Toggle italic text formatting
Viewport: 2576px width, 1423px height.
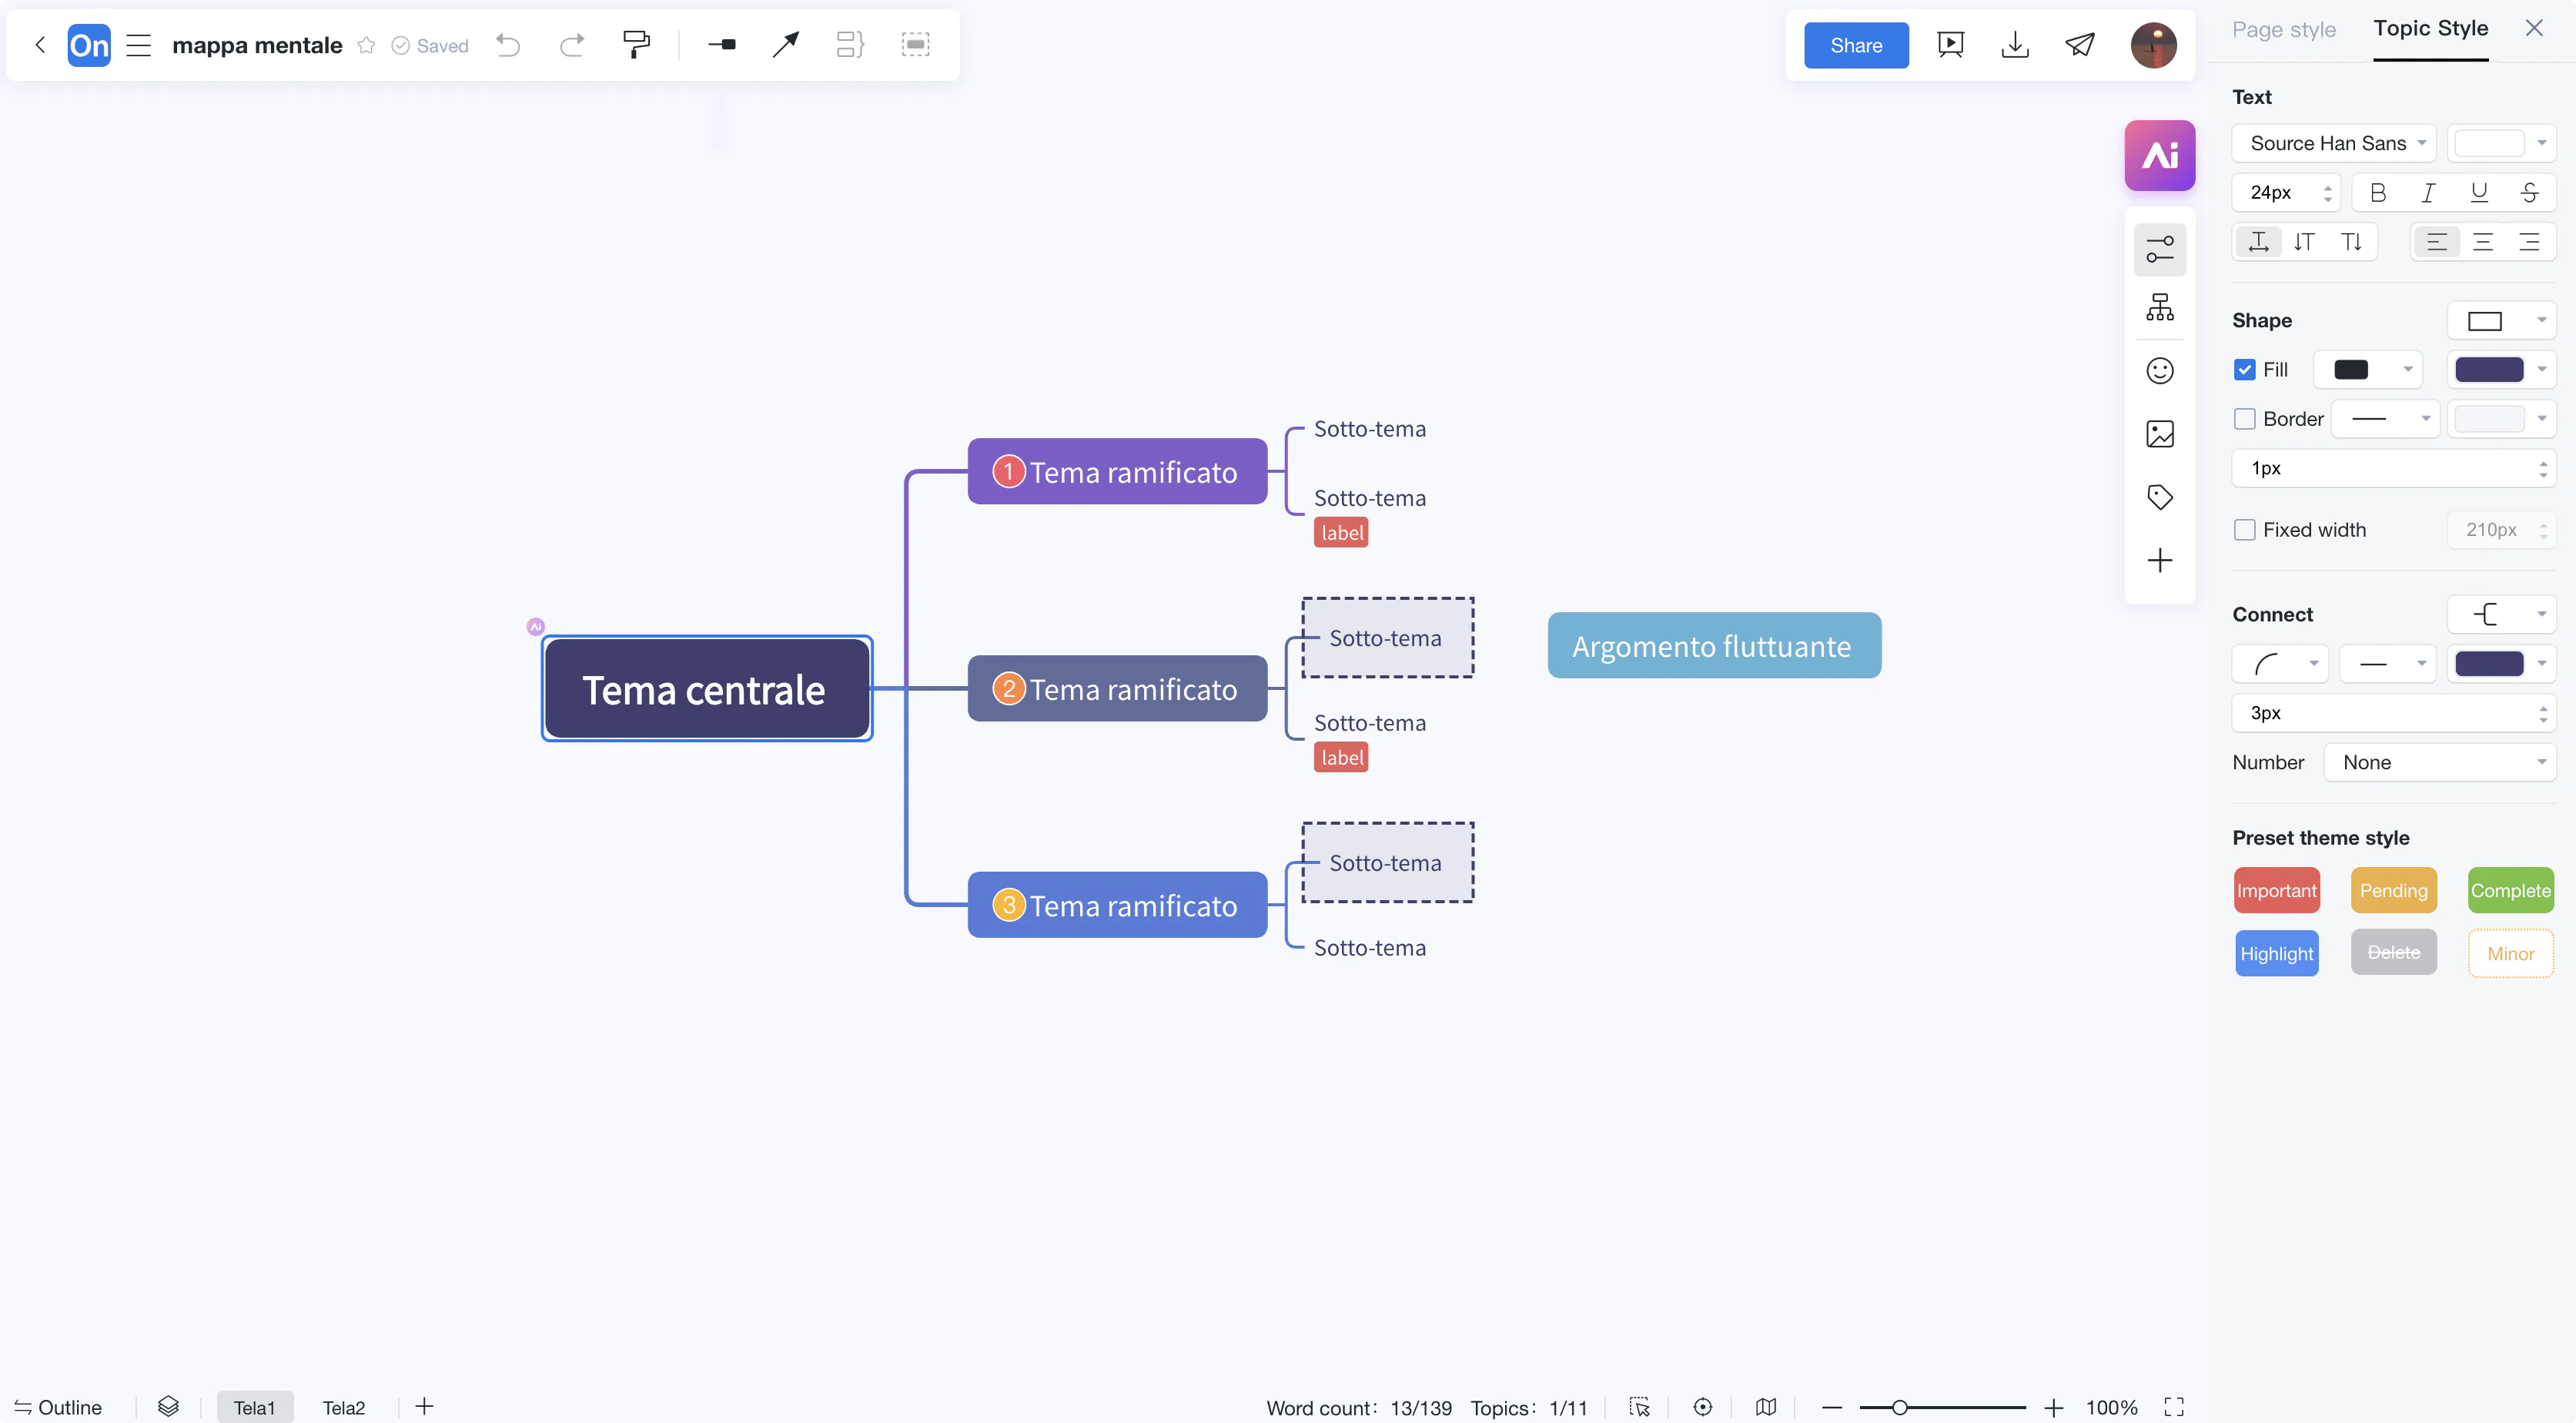[x=2428, y=192]
